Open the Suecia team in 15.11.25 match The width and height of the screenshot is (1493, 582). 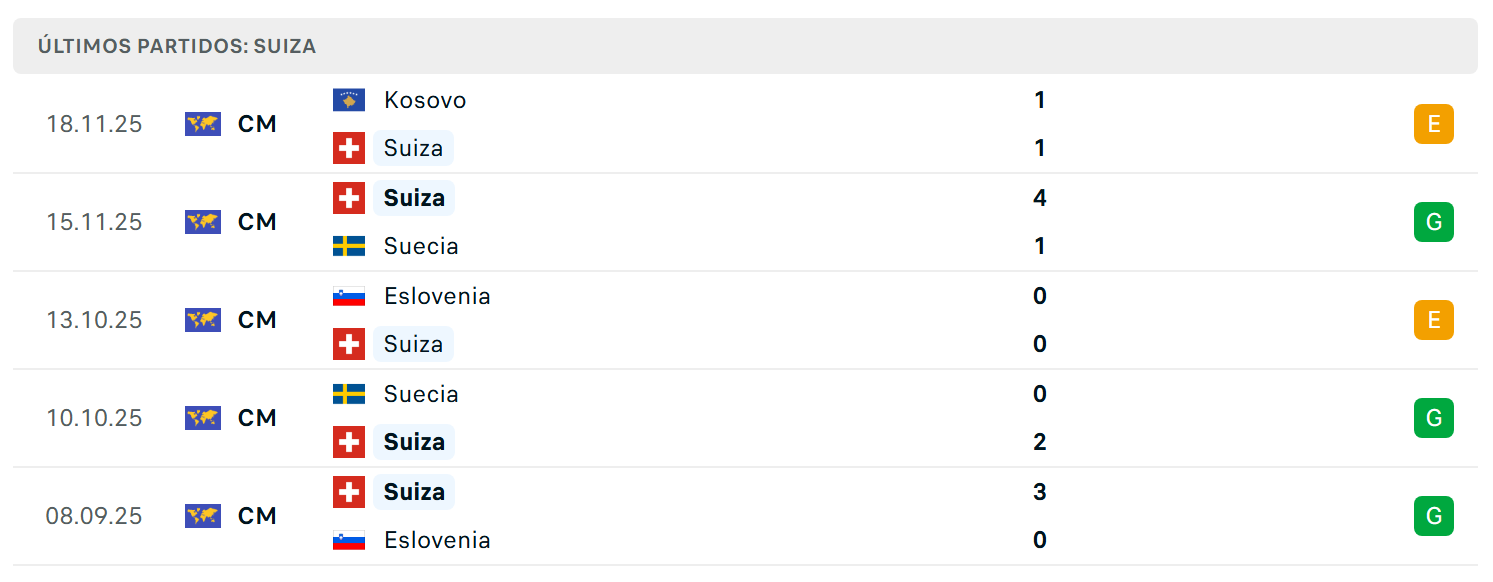(421, 246)
